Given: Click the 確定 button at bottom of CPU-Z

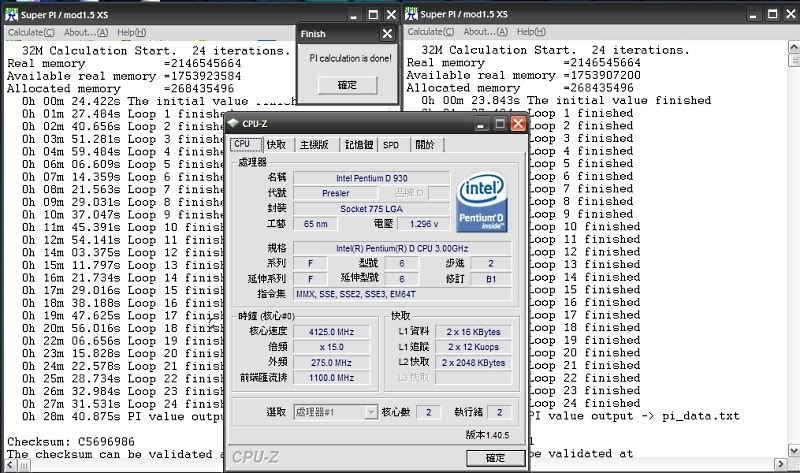Looking at the screenshot, I should click(x=495, y=458).
